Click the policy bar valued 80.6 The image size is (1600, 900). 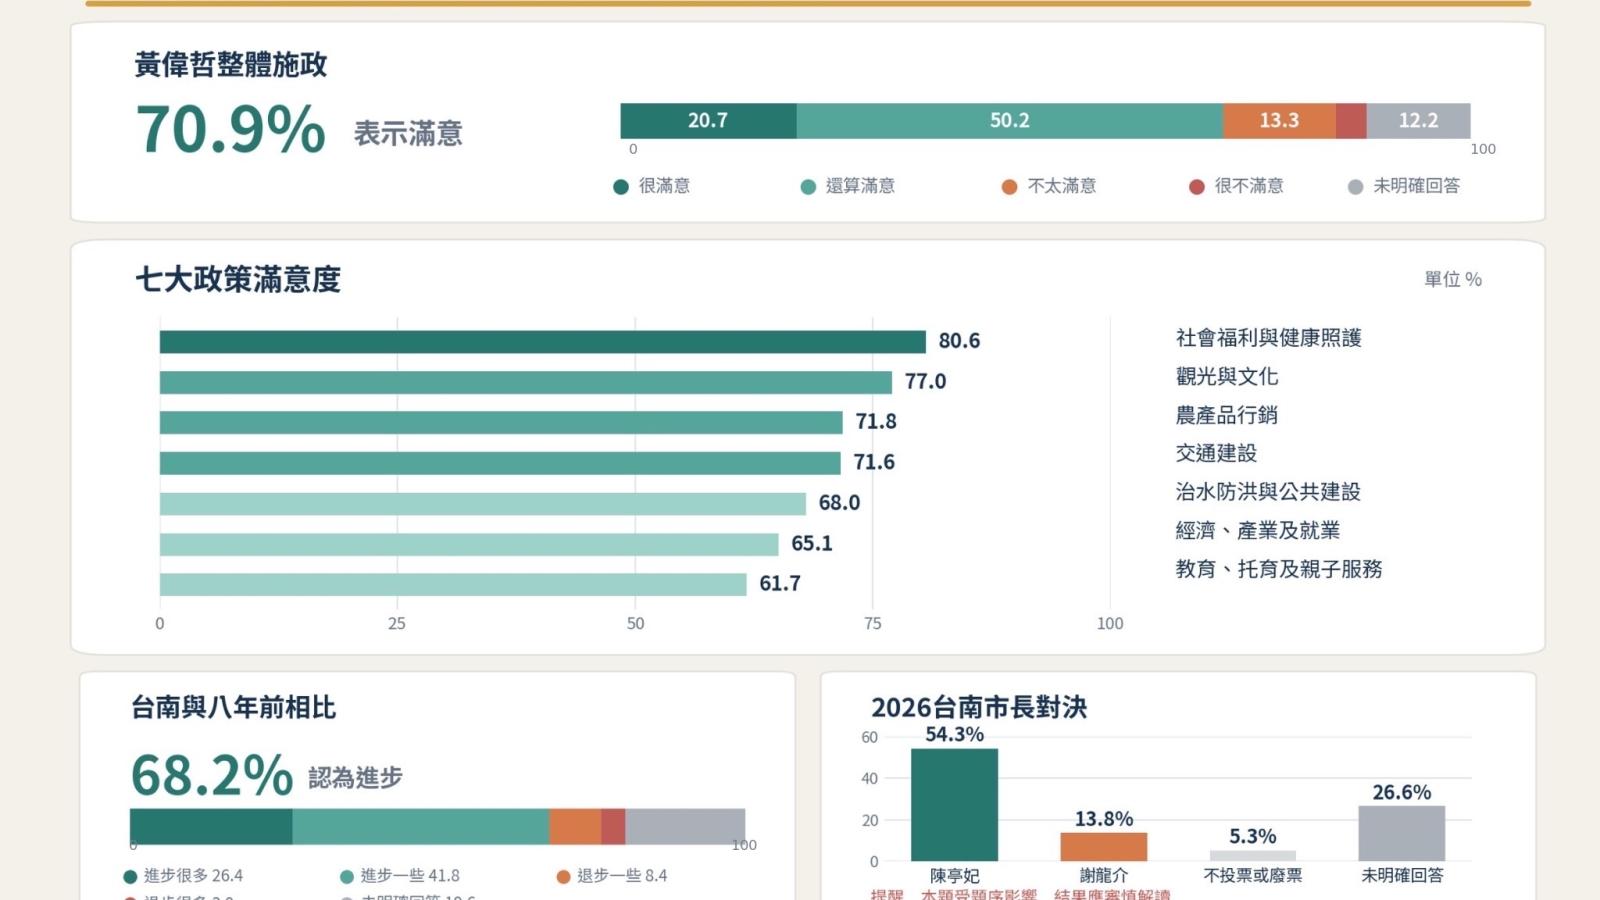543,342
